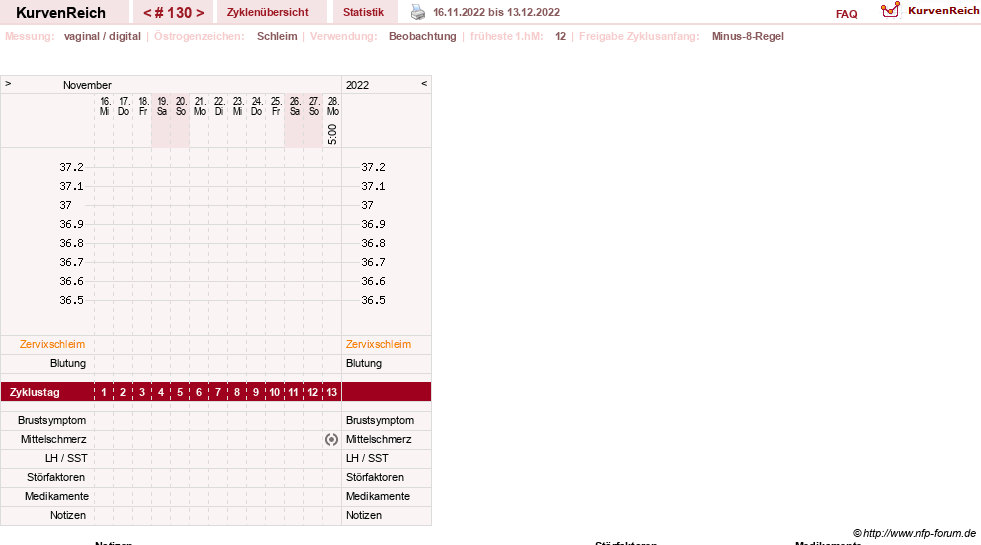Click the left Blutung row label
981x545 pixels.
[68, 363]
